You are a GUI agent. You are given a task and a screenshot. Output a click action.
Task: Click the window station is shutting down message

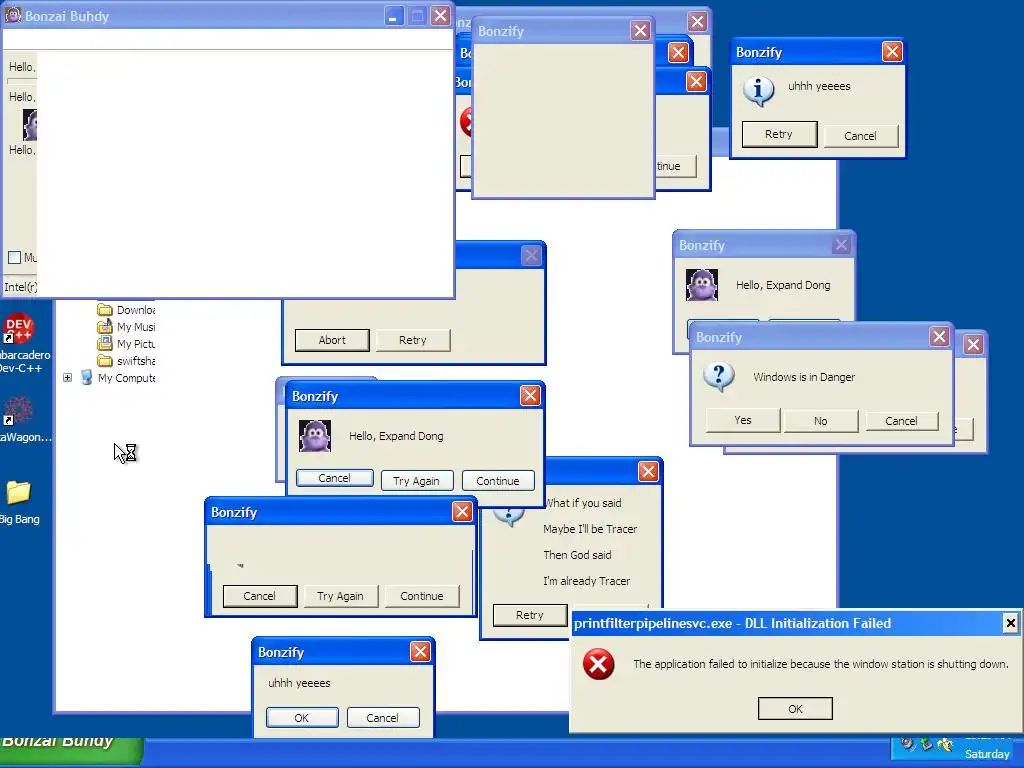tap(821, 664)
